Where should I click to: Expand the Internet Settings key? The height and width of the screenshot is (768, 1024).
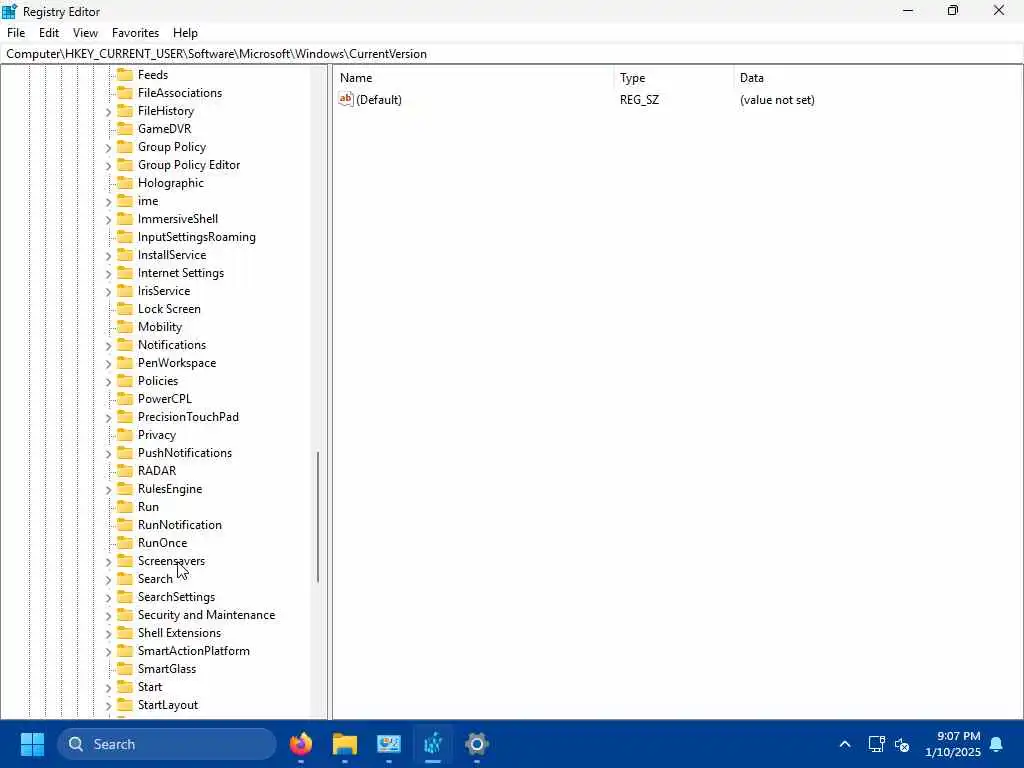[108, 274]
